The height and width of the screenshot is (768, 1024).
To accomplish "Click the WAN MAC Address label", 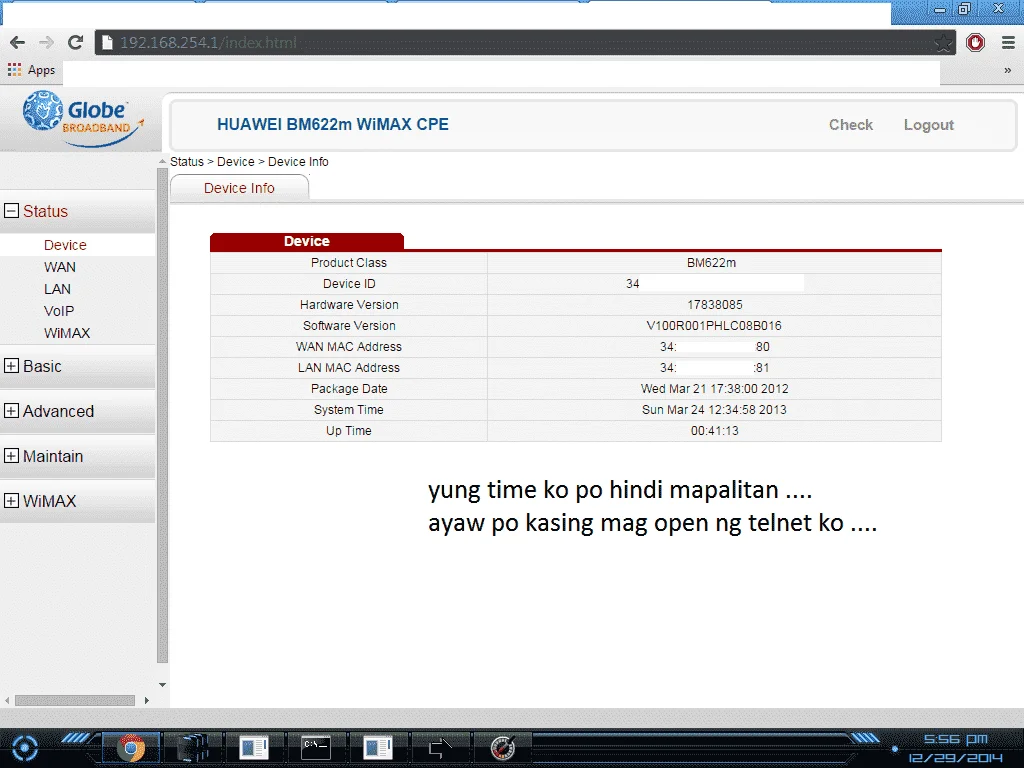I will (x=349, y=346).
